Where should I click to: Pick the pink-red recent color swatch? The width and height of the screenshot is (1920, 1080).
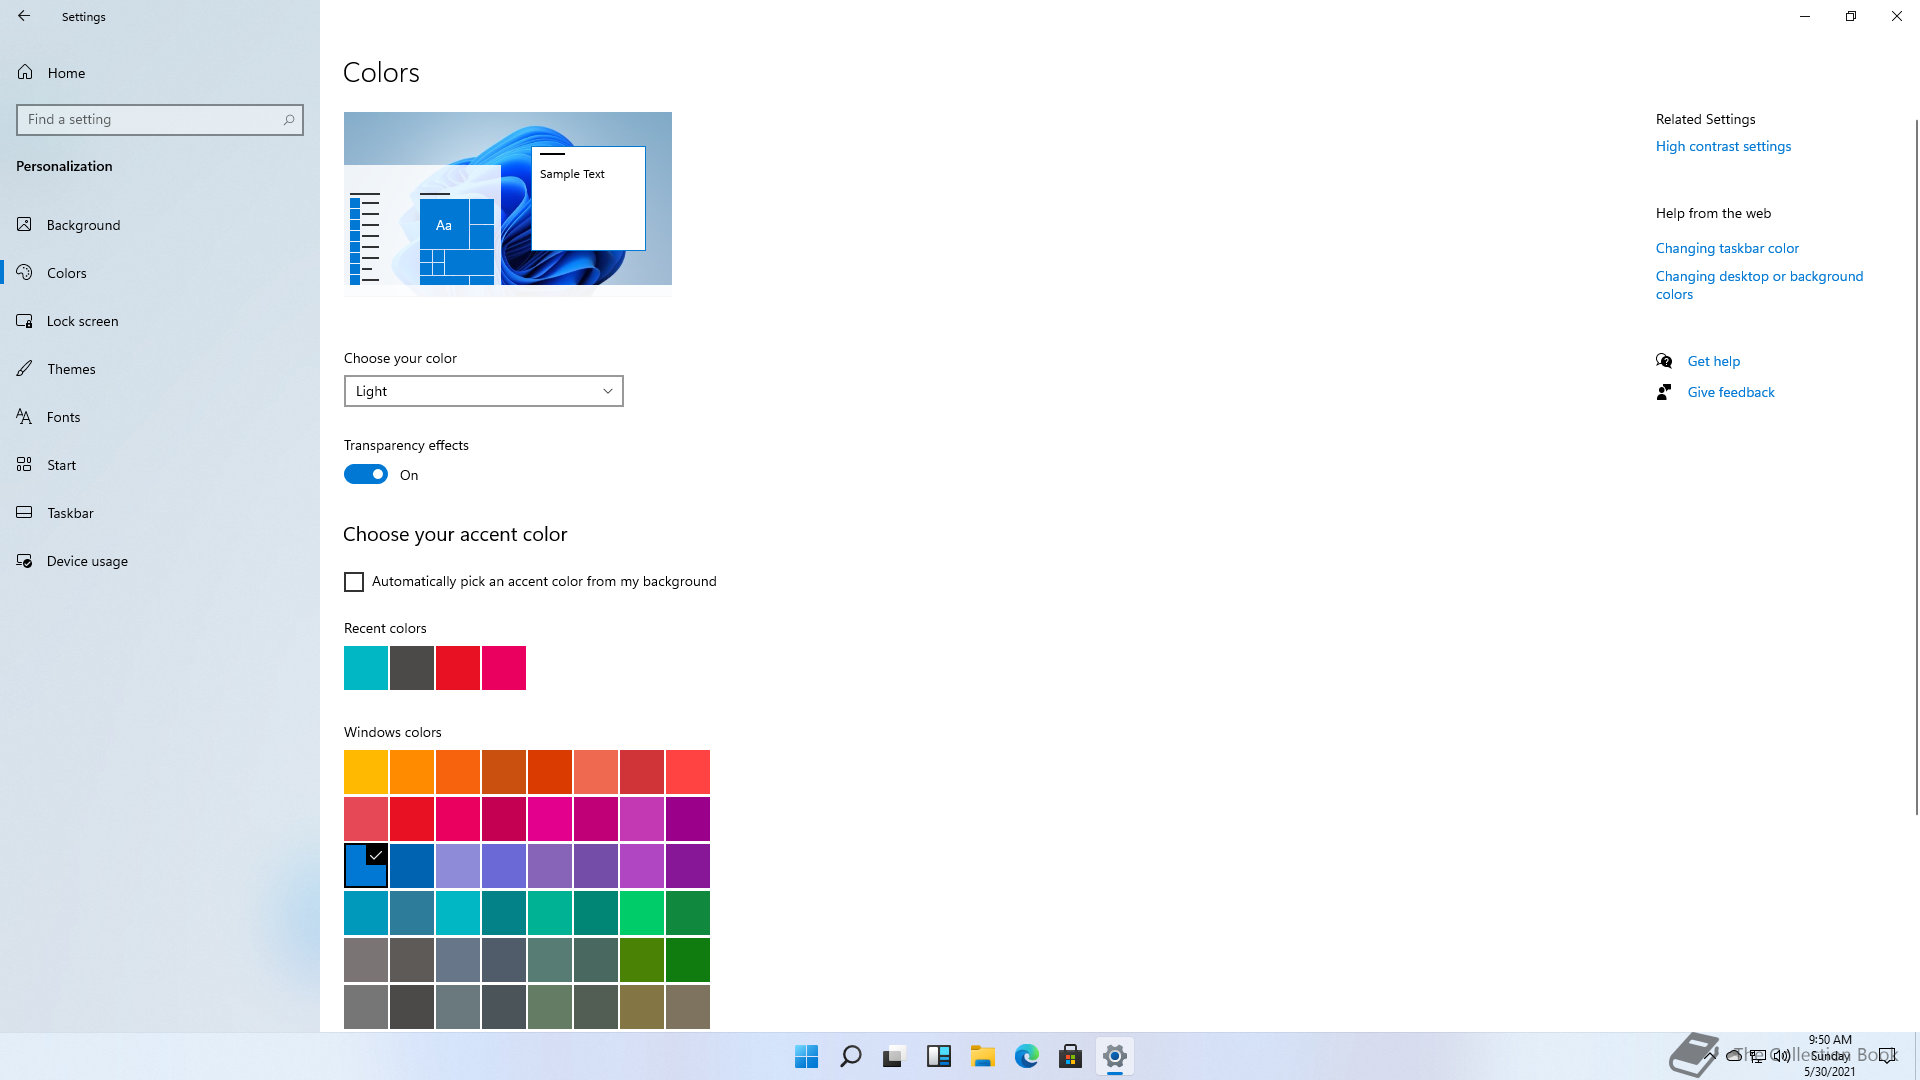pyautogui.click(x=504, y=668)
